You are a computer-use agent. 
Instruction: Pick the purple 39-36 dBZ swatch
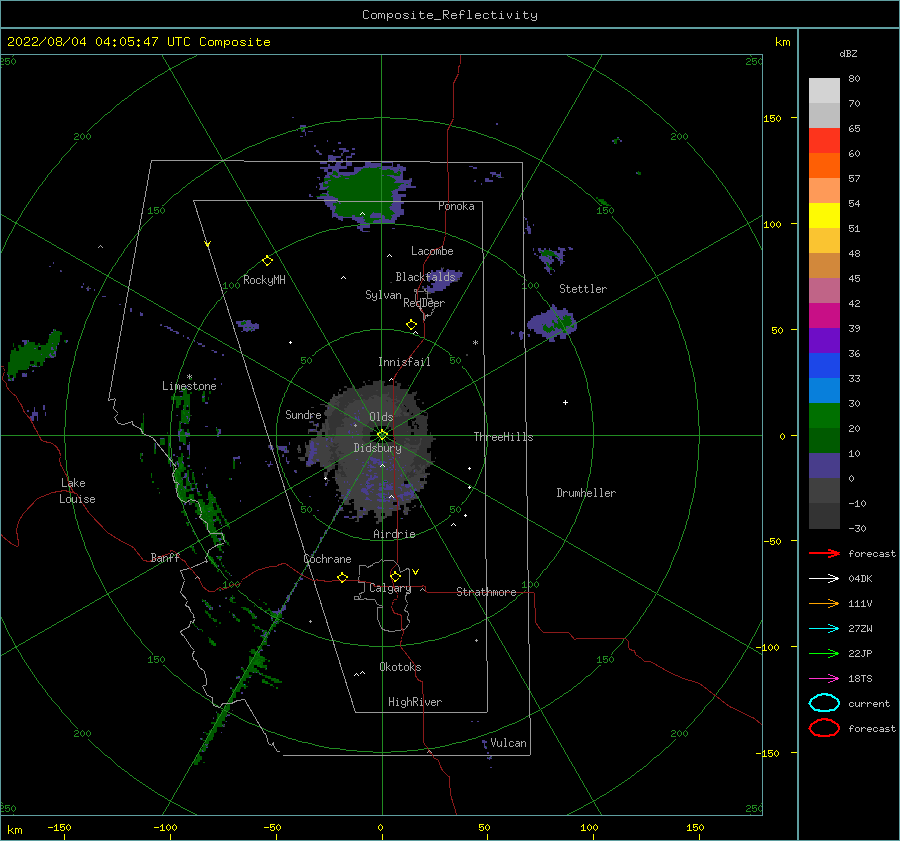tap(824, 340)
